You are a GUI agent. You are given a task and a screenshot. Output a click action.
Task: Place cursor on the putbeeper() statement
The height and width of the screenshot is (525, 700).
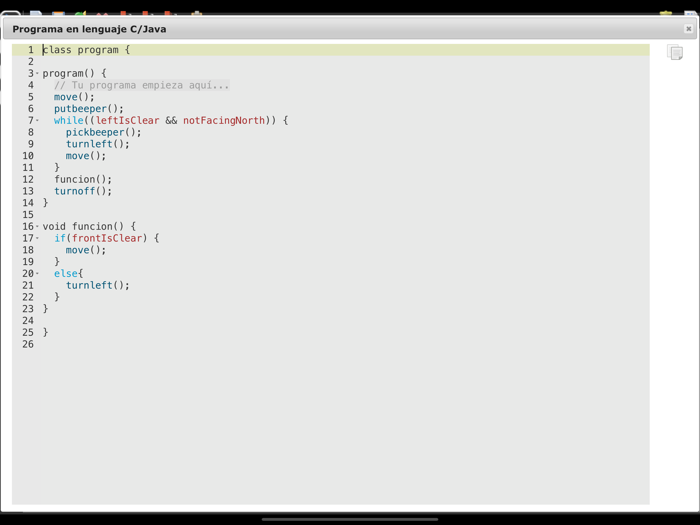88,109
